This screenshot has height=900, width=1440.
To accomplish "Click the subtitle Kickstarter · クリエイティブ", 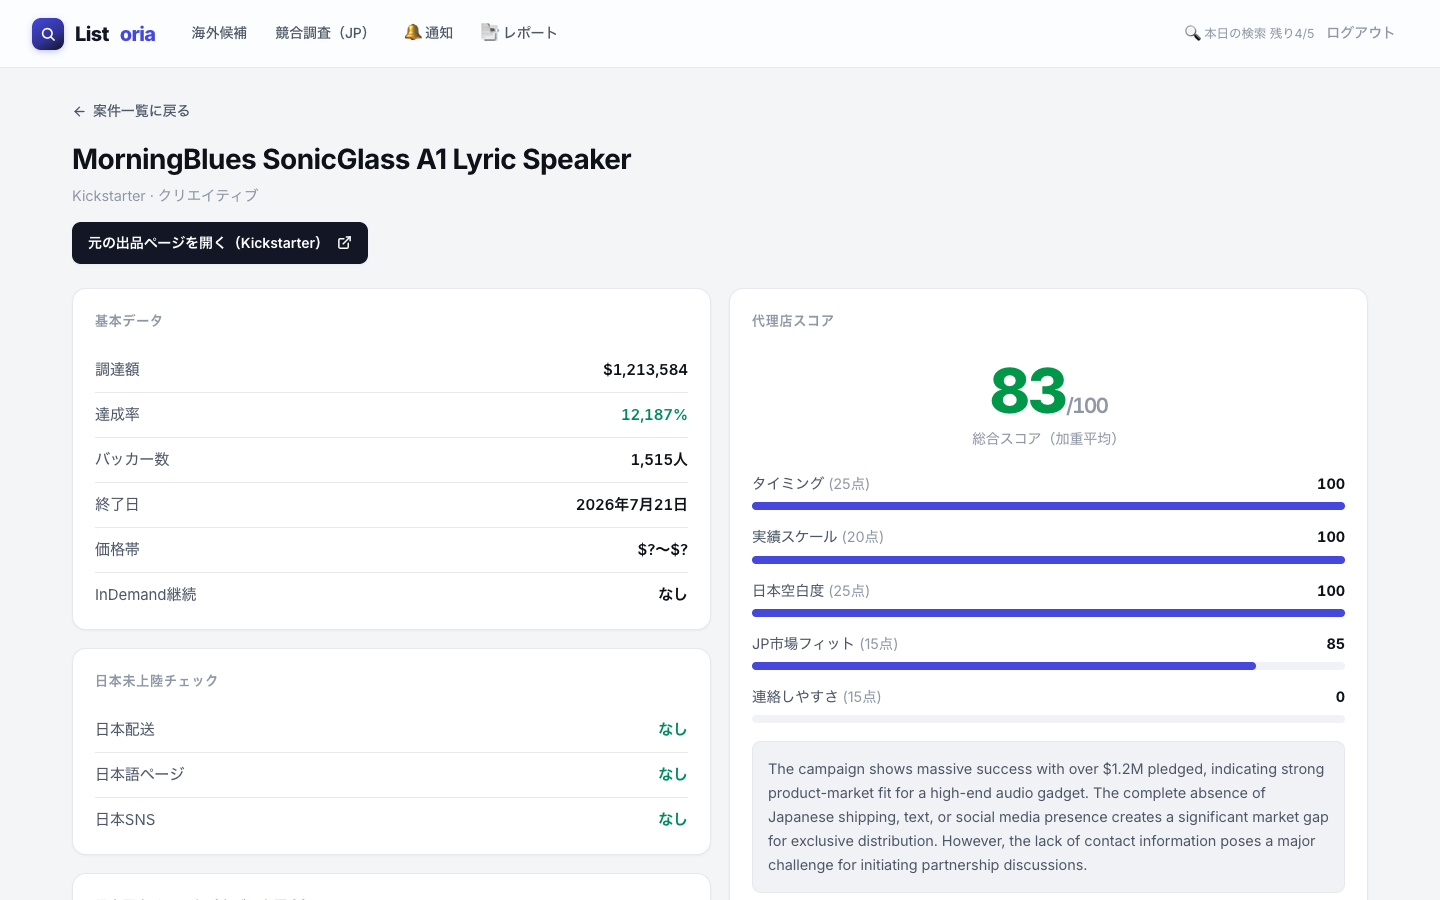I will point(165,196).
